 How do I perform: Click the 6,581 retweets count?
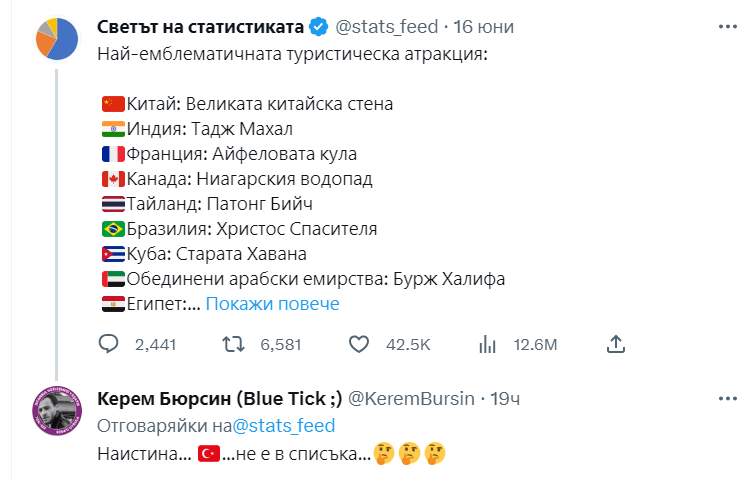tap(280, 345)
